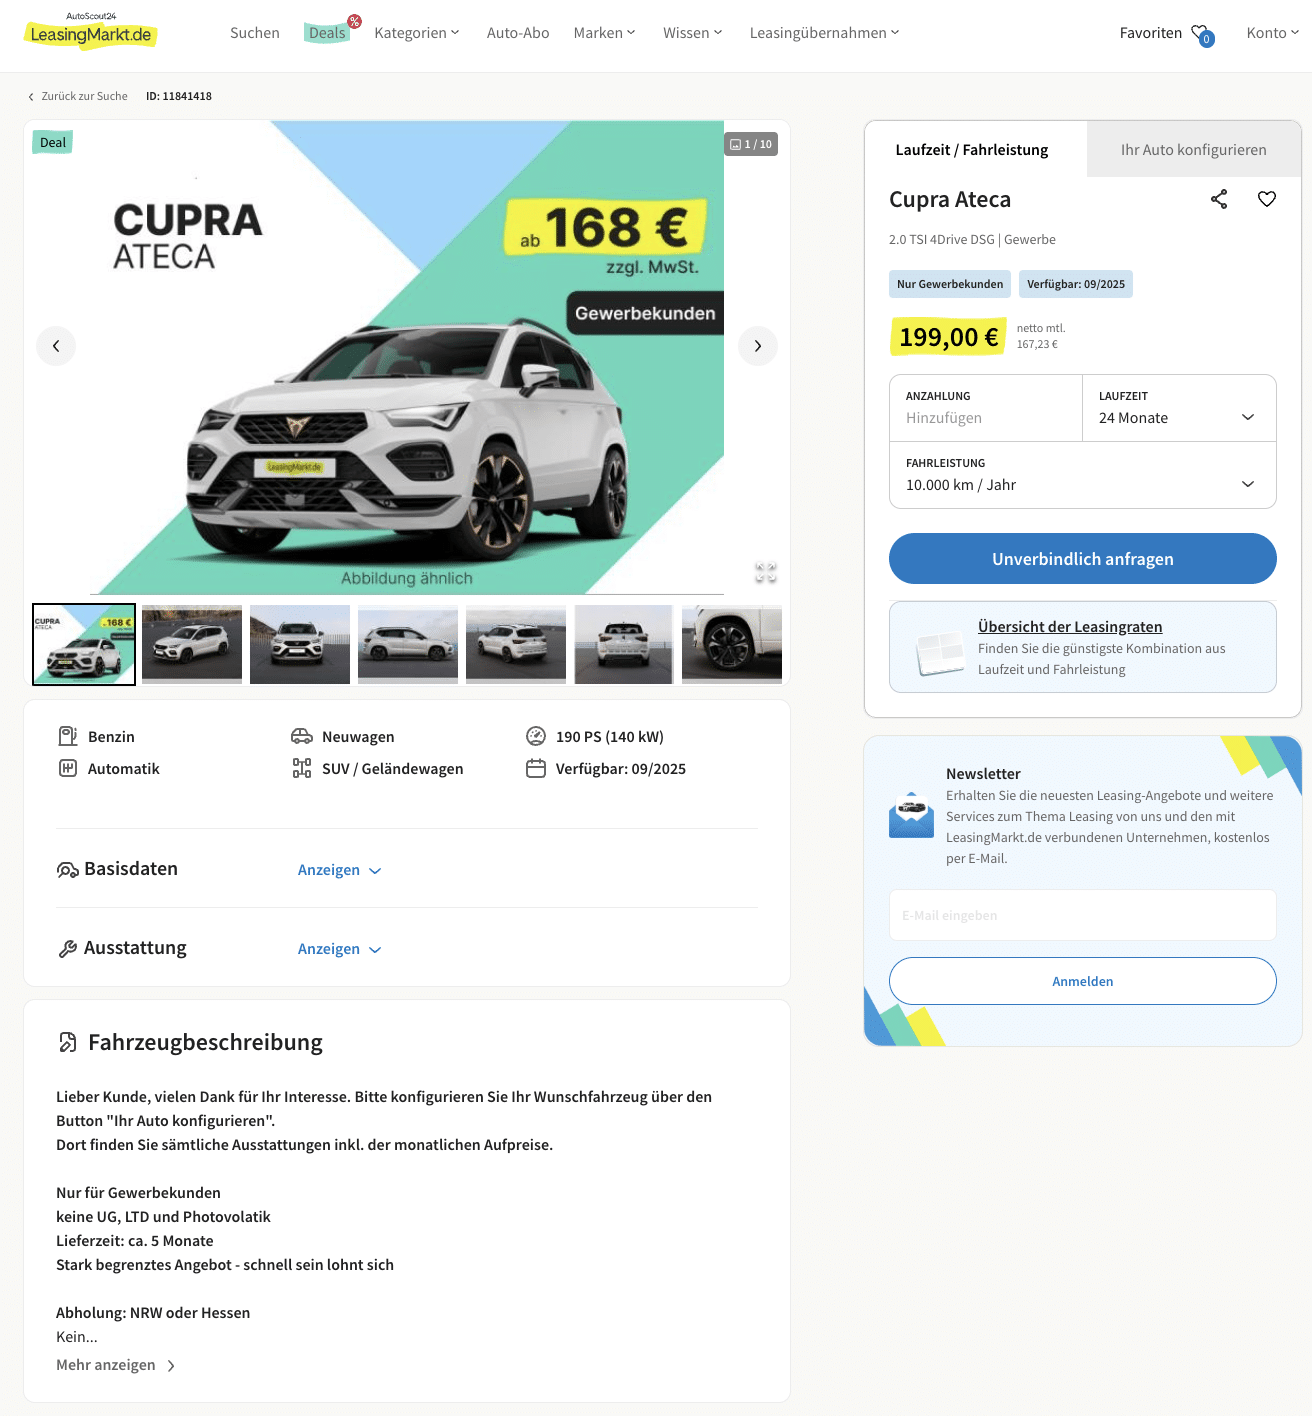Open Fahrleistung 10.000 km / Jahr dropdown

point(1082,475)
